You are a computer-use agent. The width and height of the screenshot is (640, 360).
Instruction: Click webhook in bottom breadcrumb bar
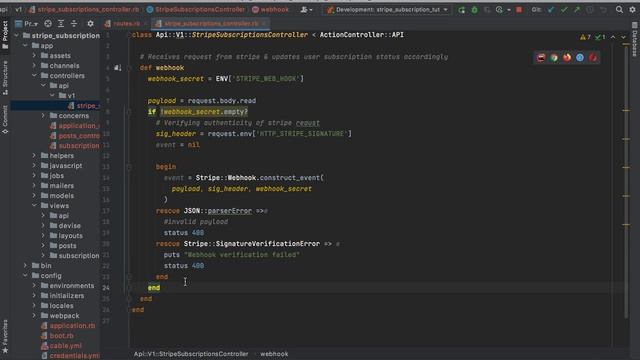[x=274, y=354]
